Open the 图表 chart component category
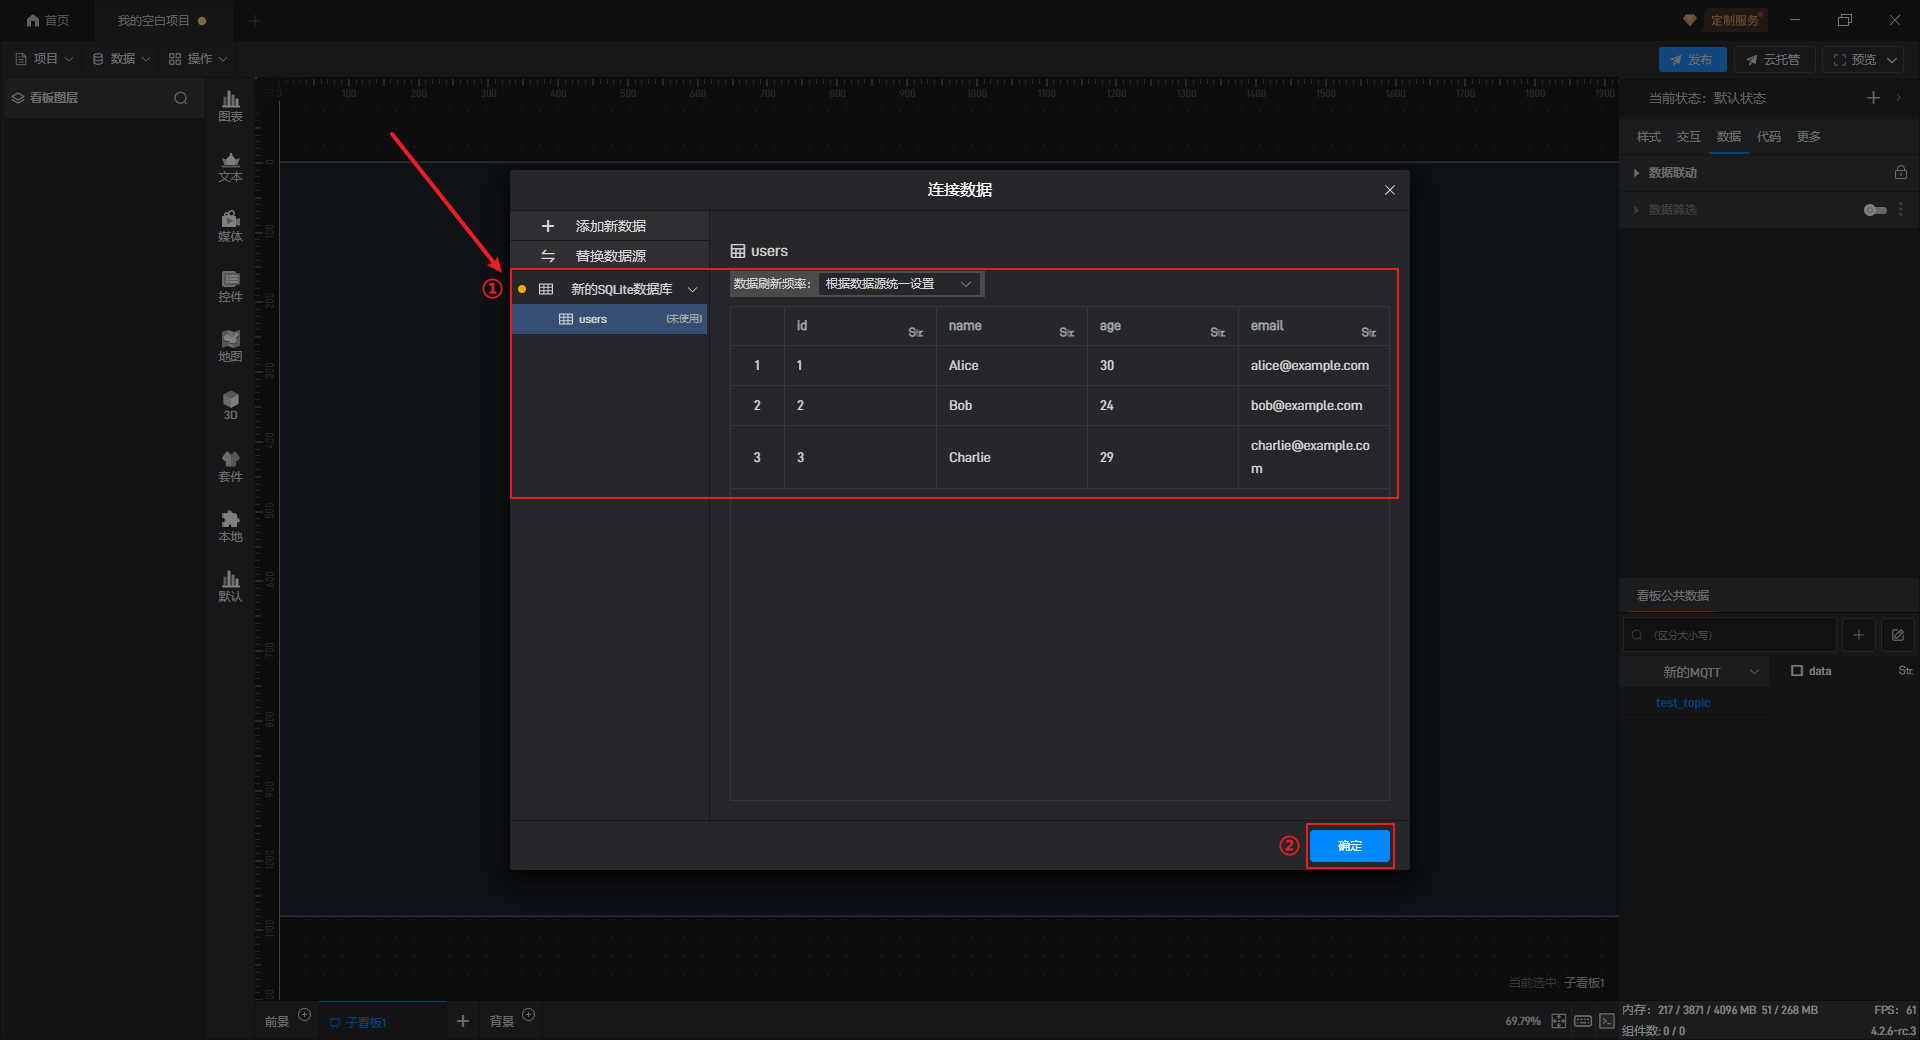Screen dimensions: 1920x1040 [230, 105]
